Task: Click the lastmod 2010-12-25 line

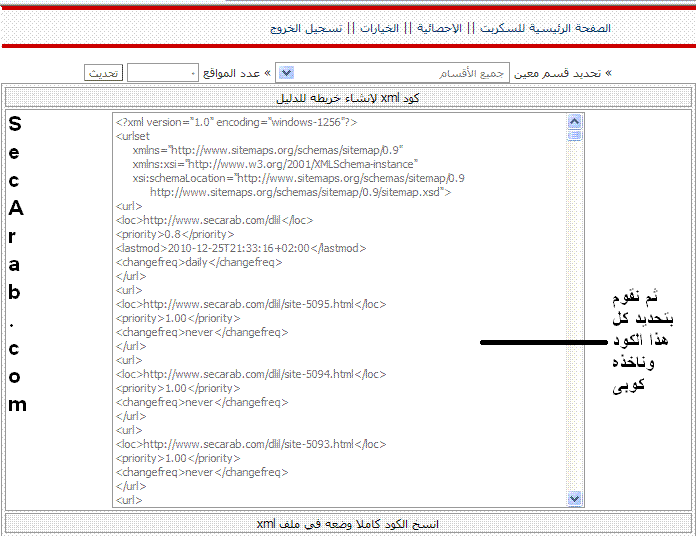Action: [x=240, y=248]
